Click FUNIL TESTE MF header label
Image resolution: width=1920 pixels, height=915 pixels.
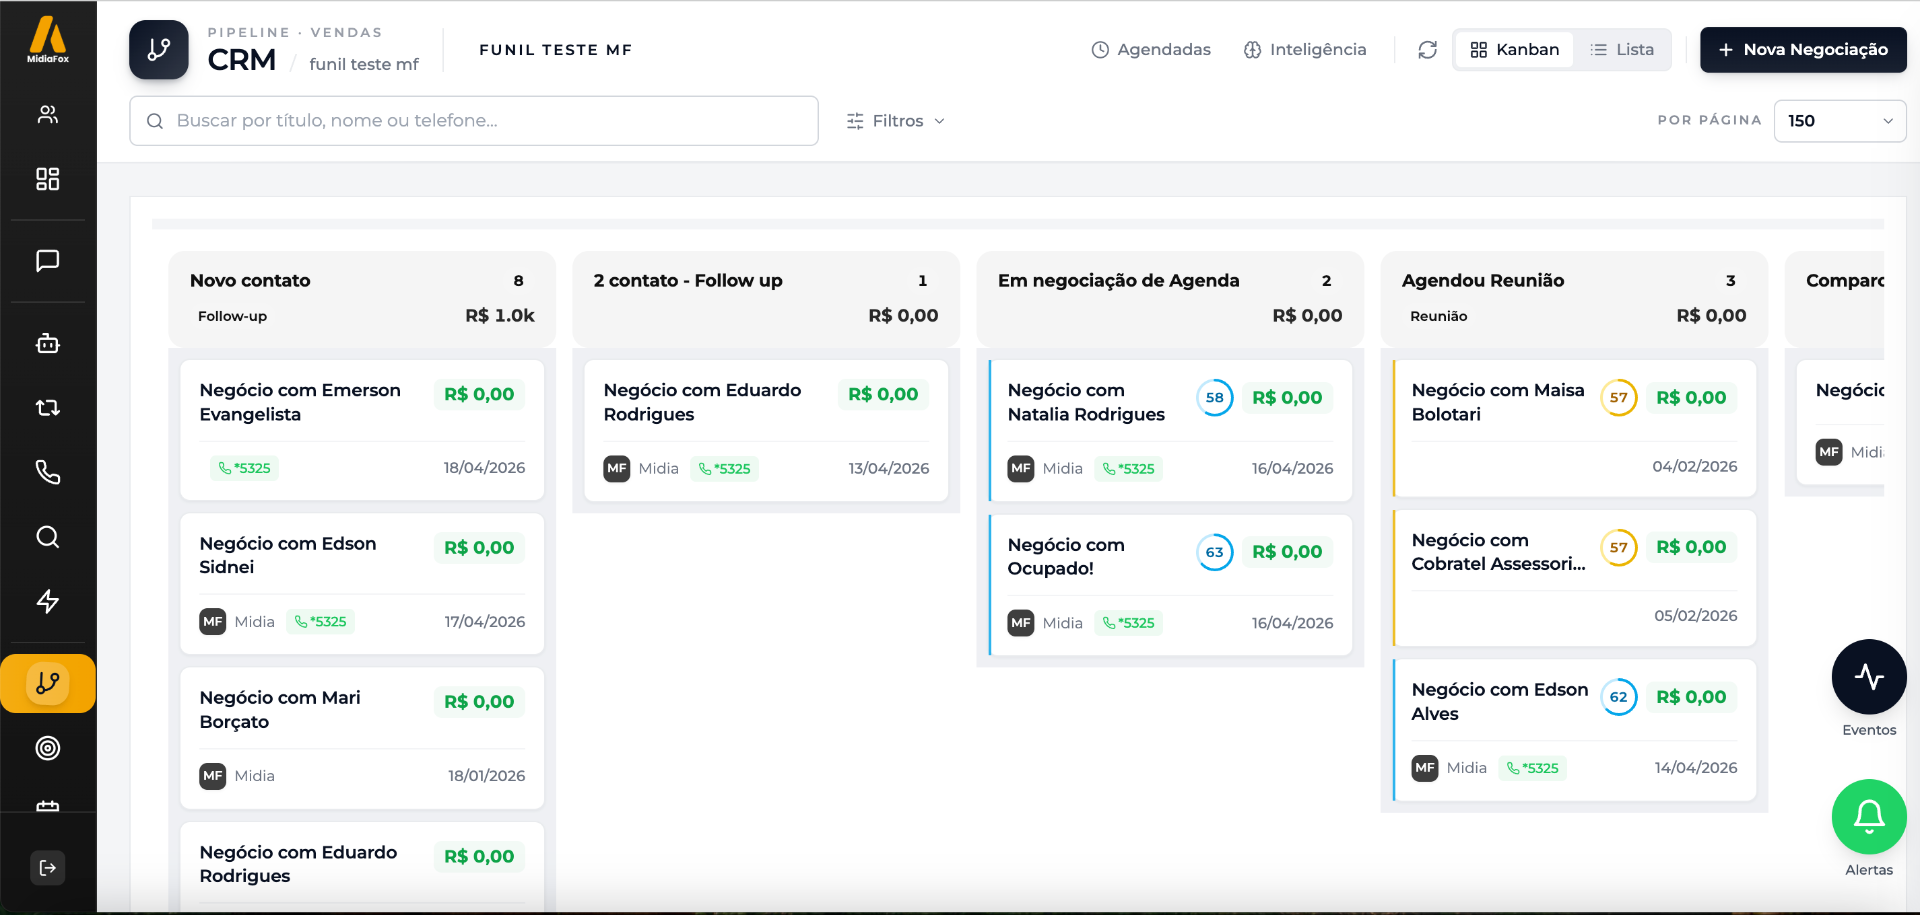(x=556, y=50)
